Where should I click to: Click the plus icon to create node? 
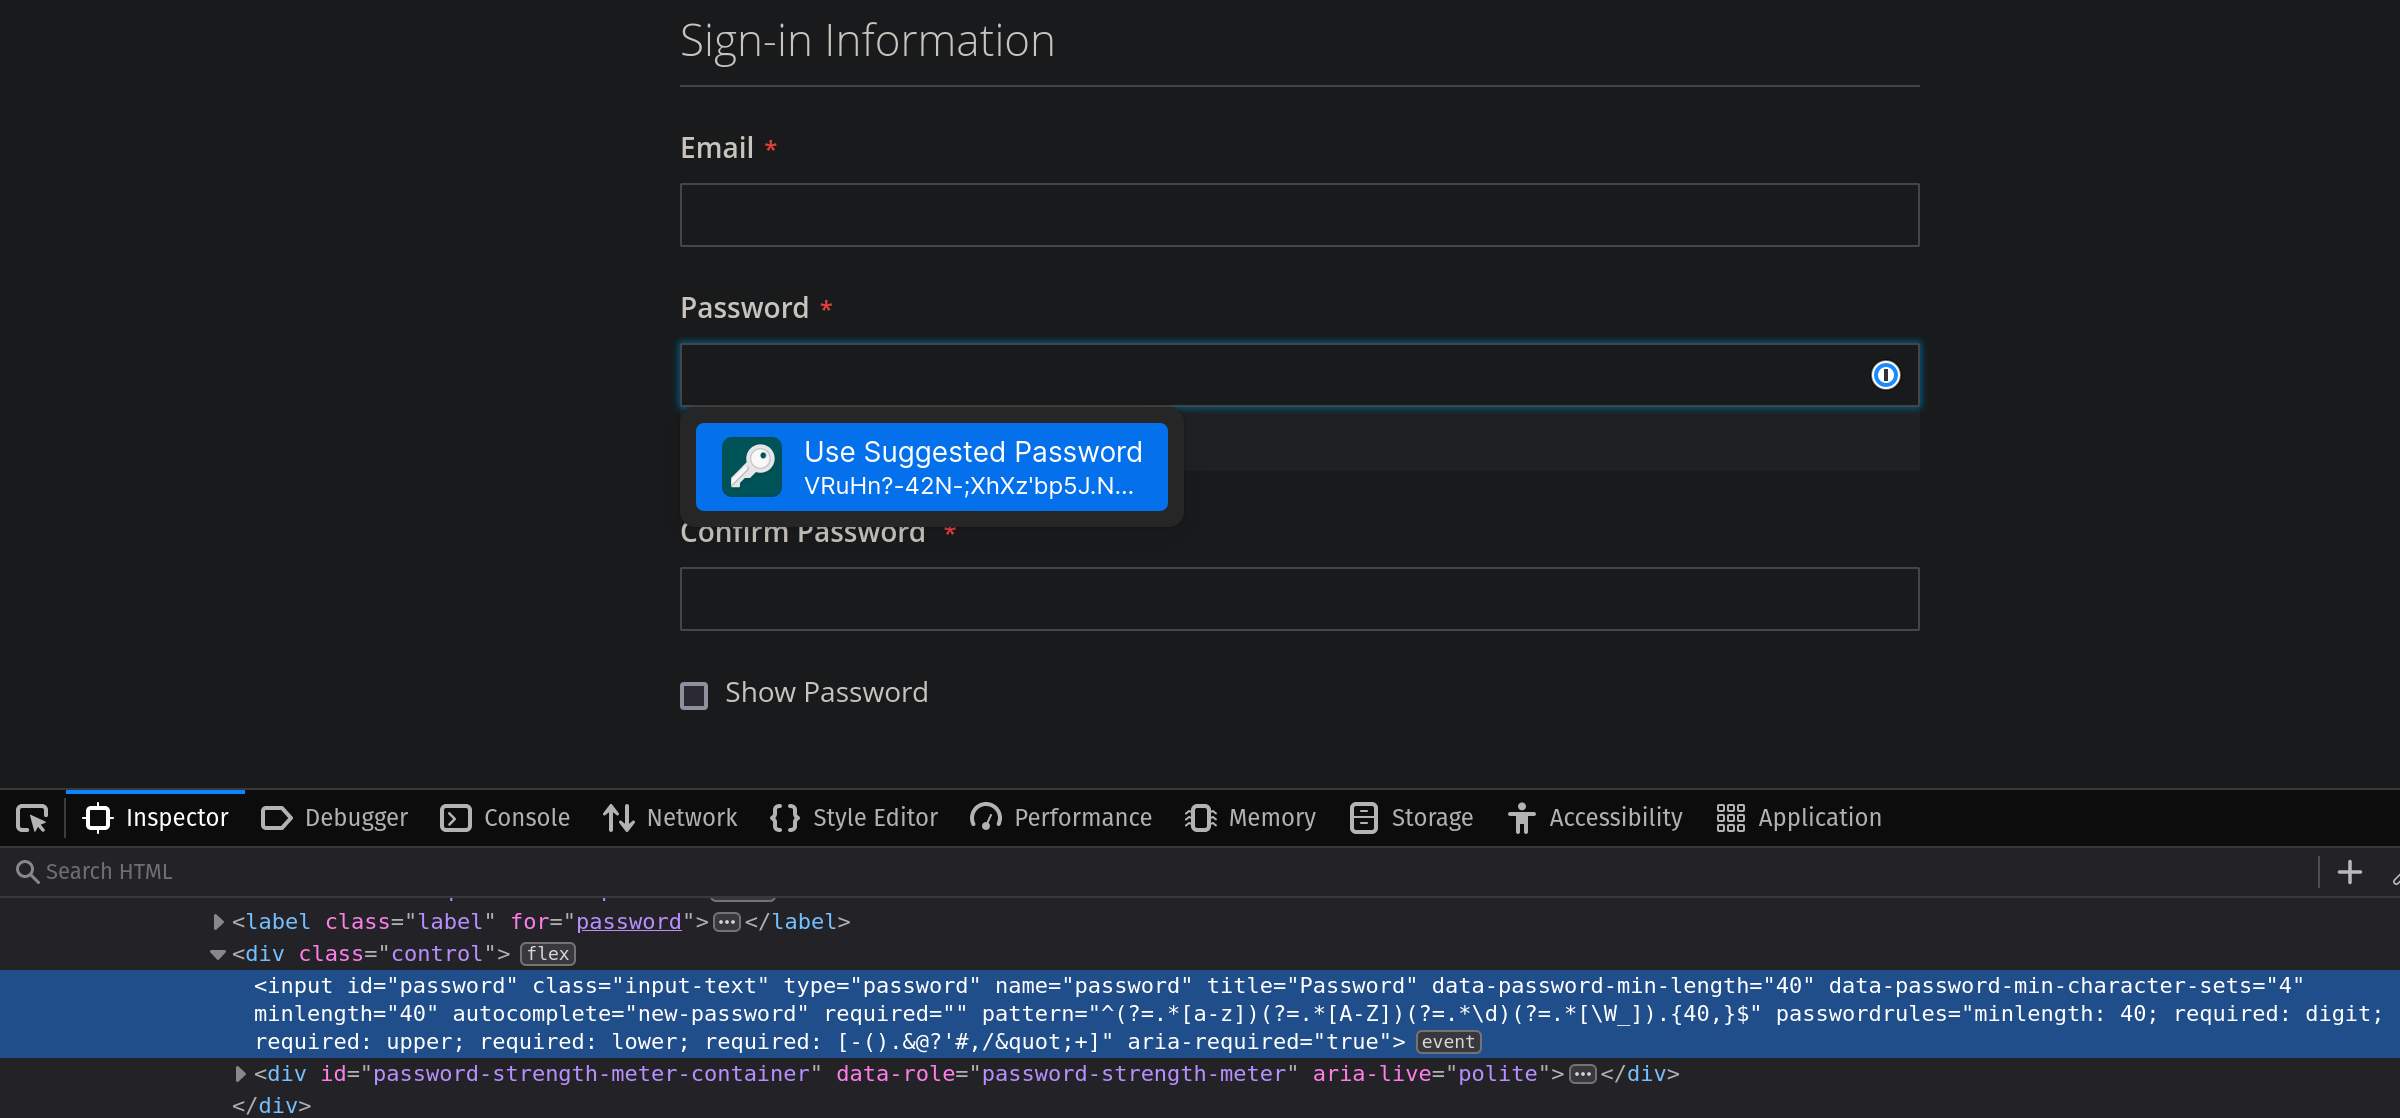pos(2349,872)
